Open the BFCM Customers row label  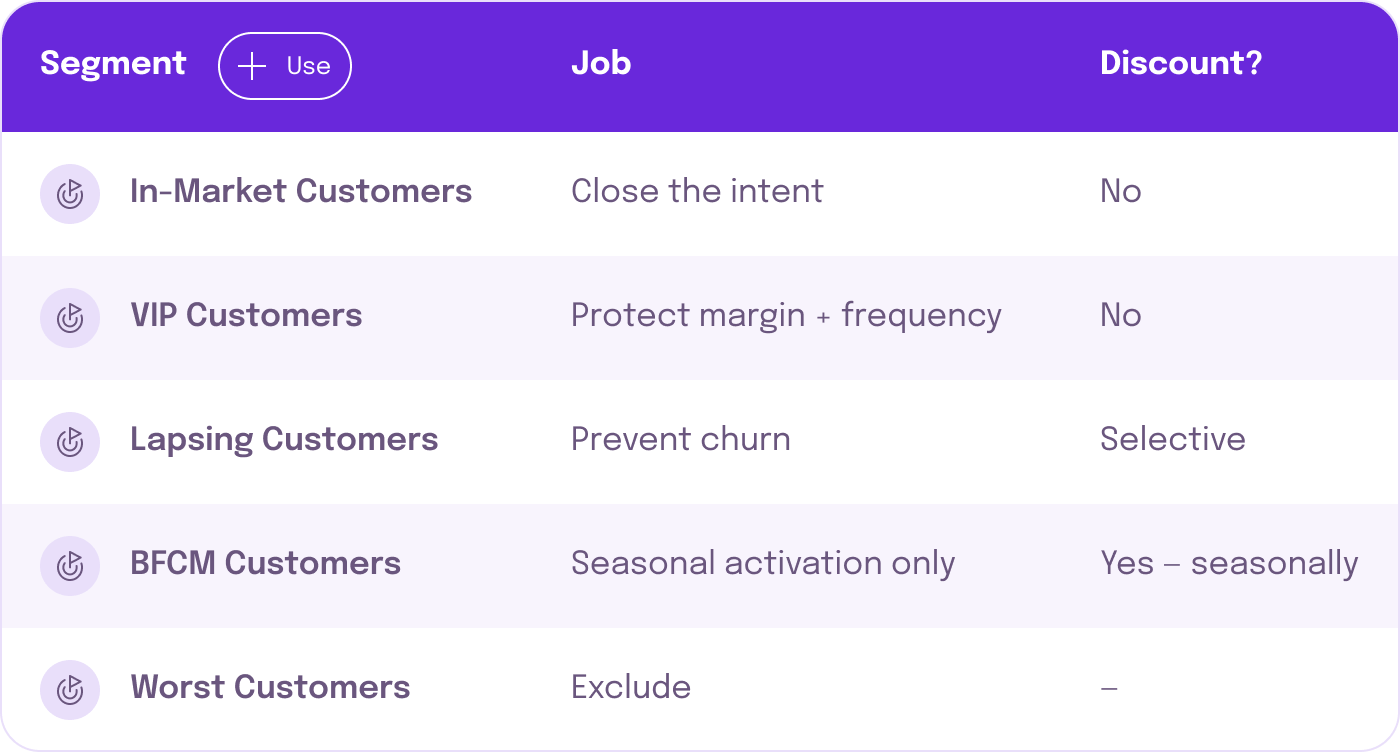click(x=265, y=563)
